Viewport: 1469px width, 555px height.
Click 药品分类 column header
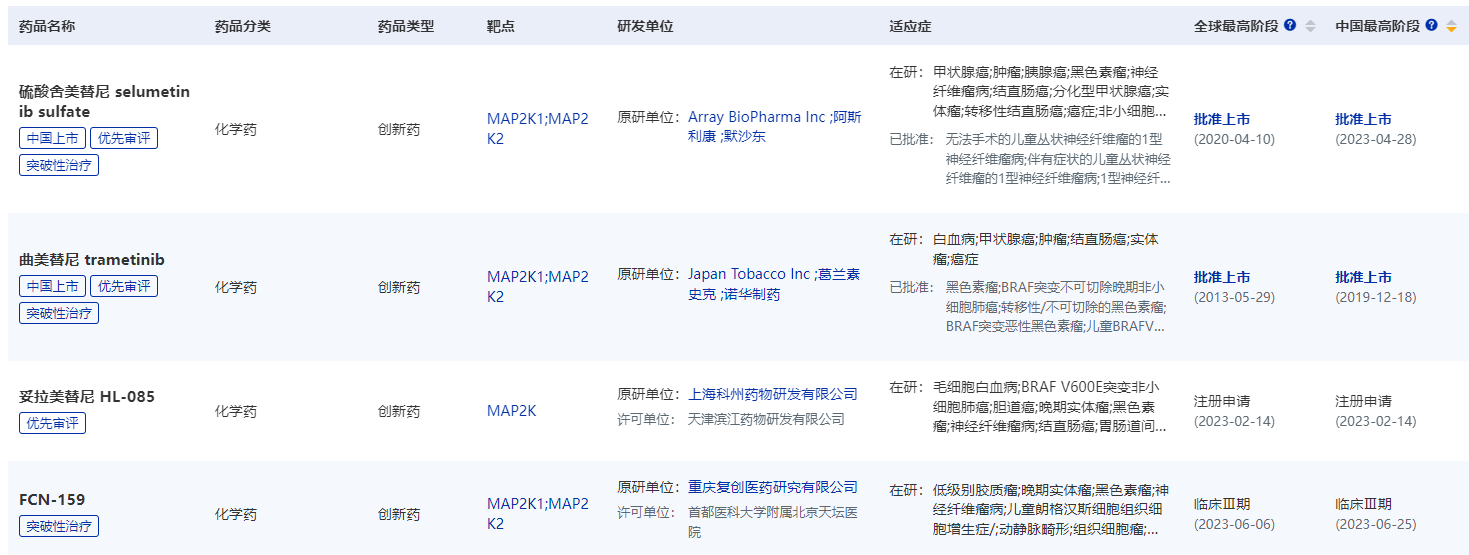pyautogui.click(x=243, y=26)
